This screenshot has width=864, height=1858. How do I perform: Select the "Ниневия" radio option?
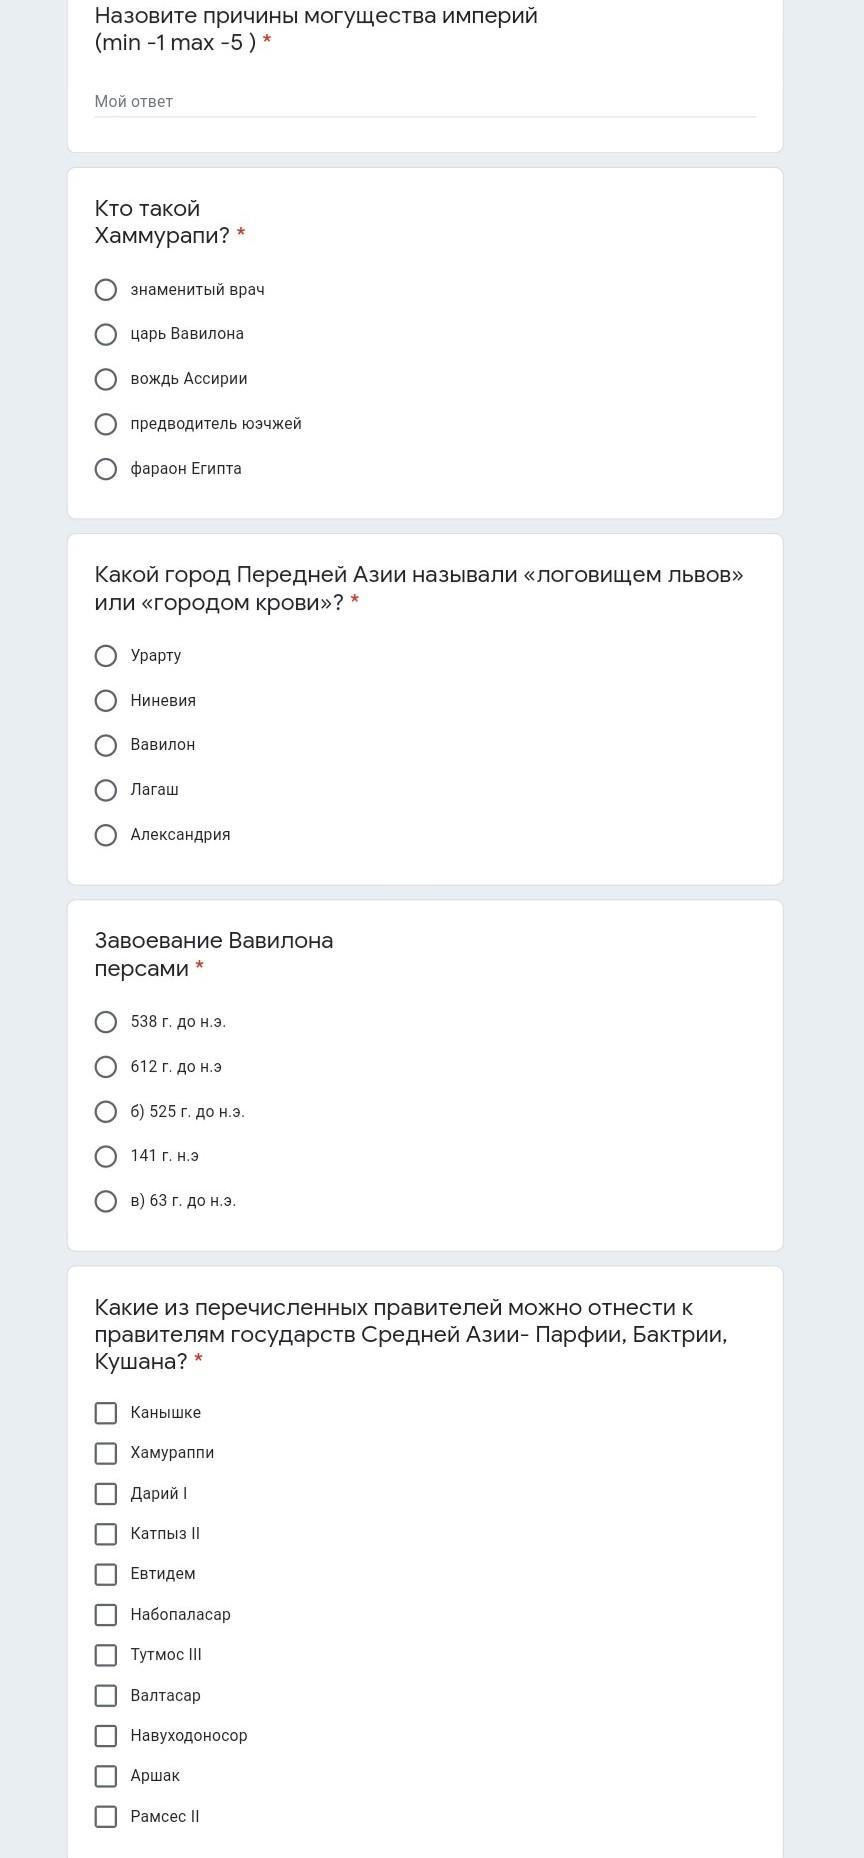click(106, 701)
